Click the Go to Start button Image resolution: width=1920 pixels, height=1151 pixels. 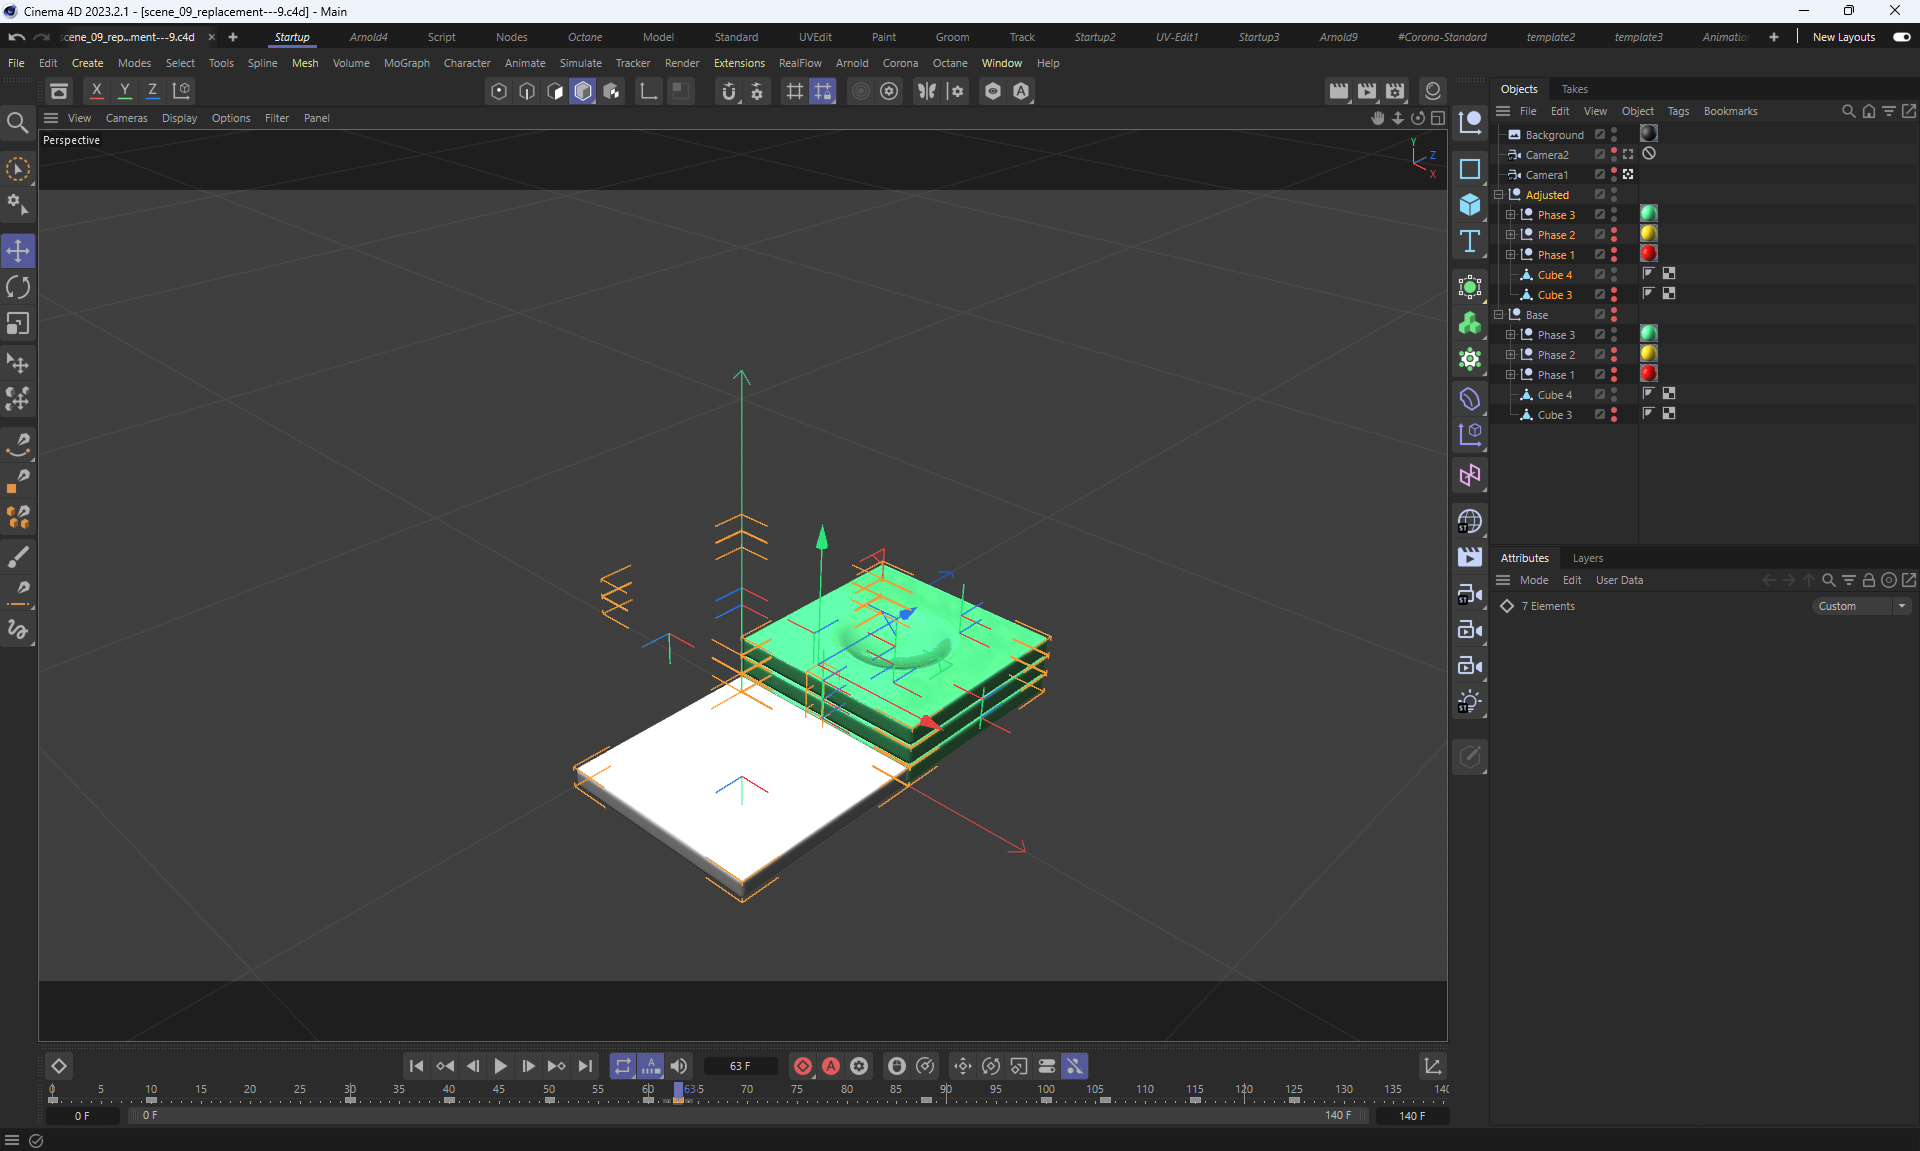pyautogui.click(x=416, y=1066)
